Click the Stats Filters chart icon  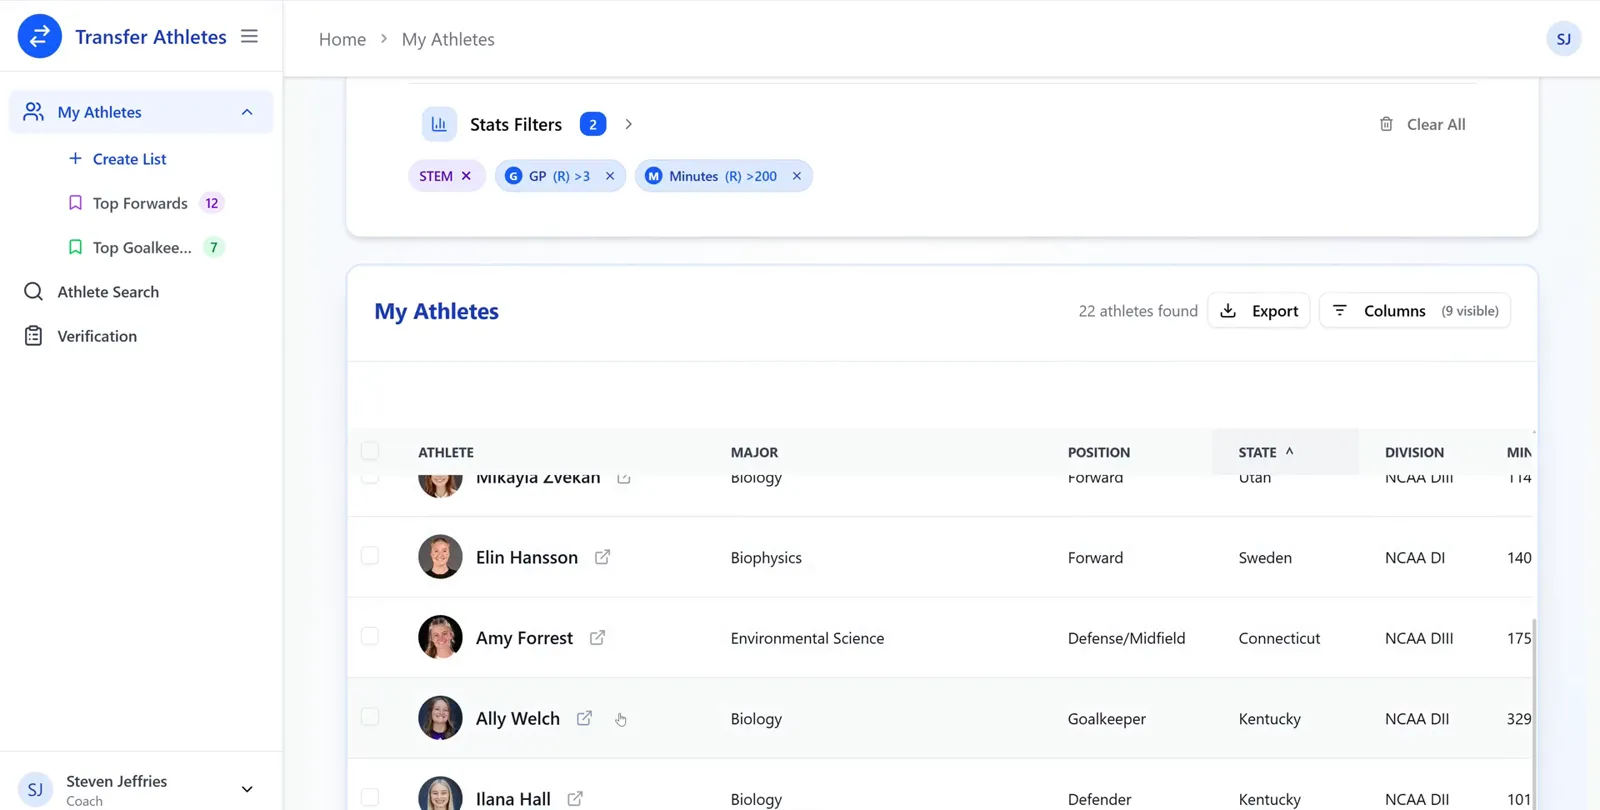coord(439,124)
